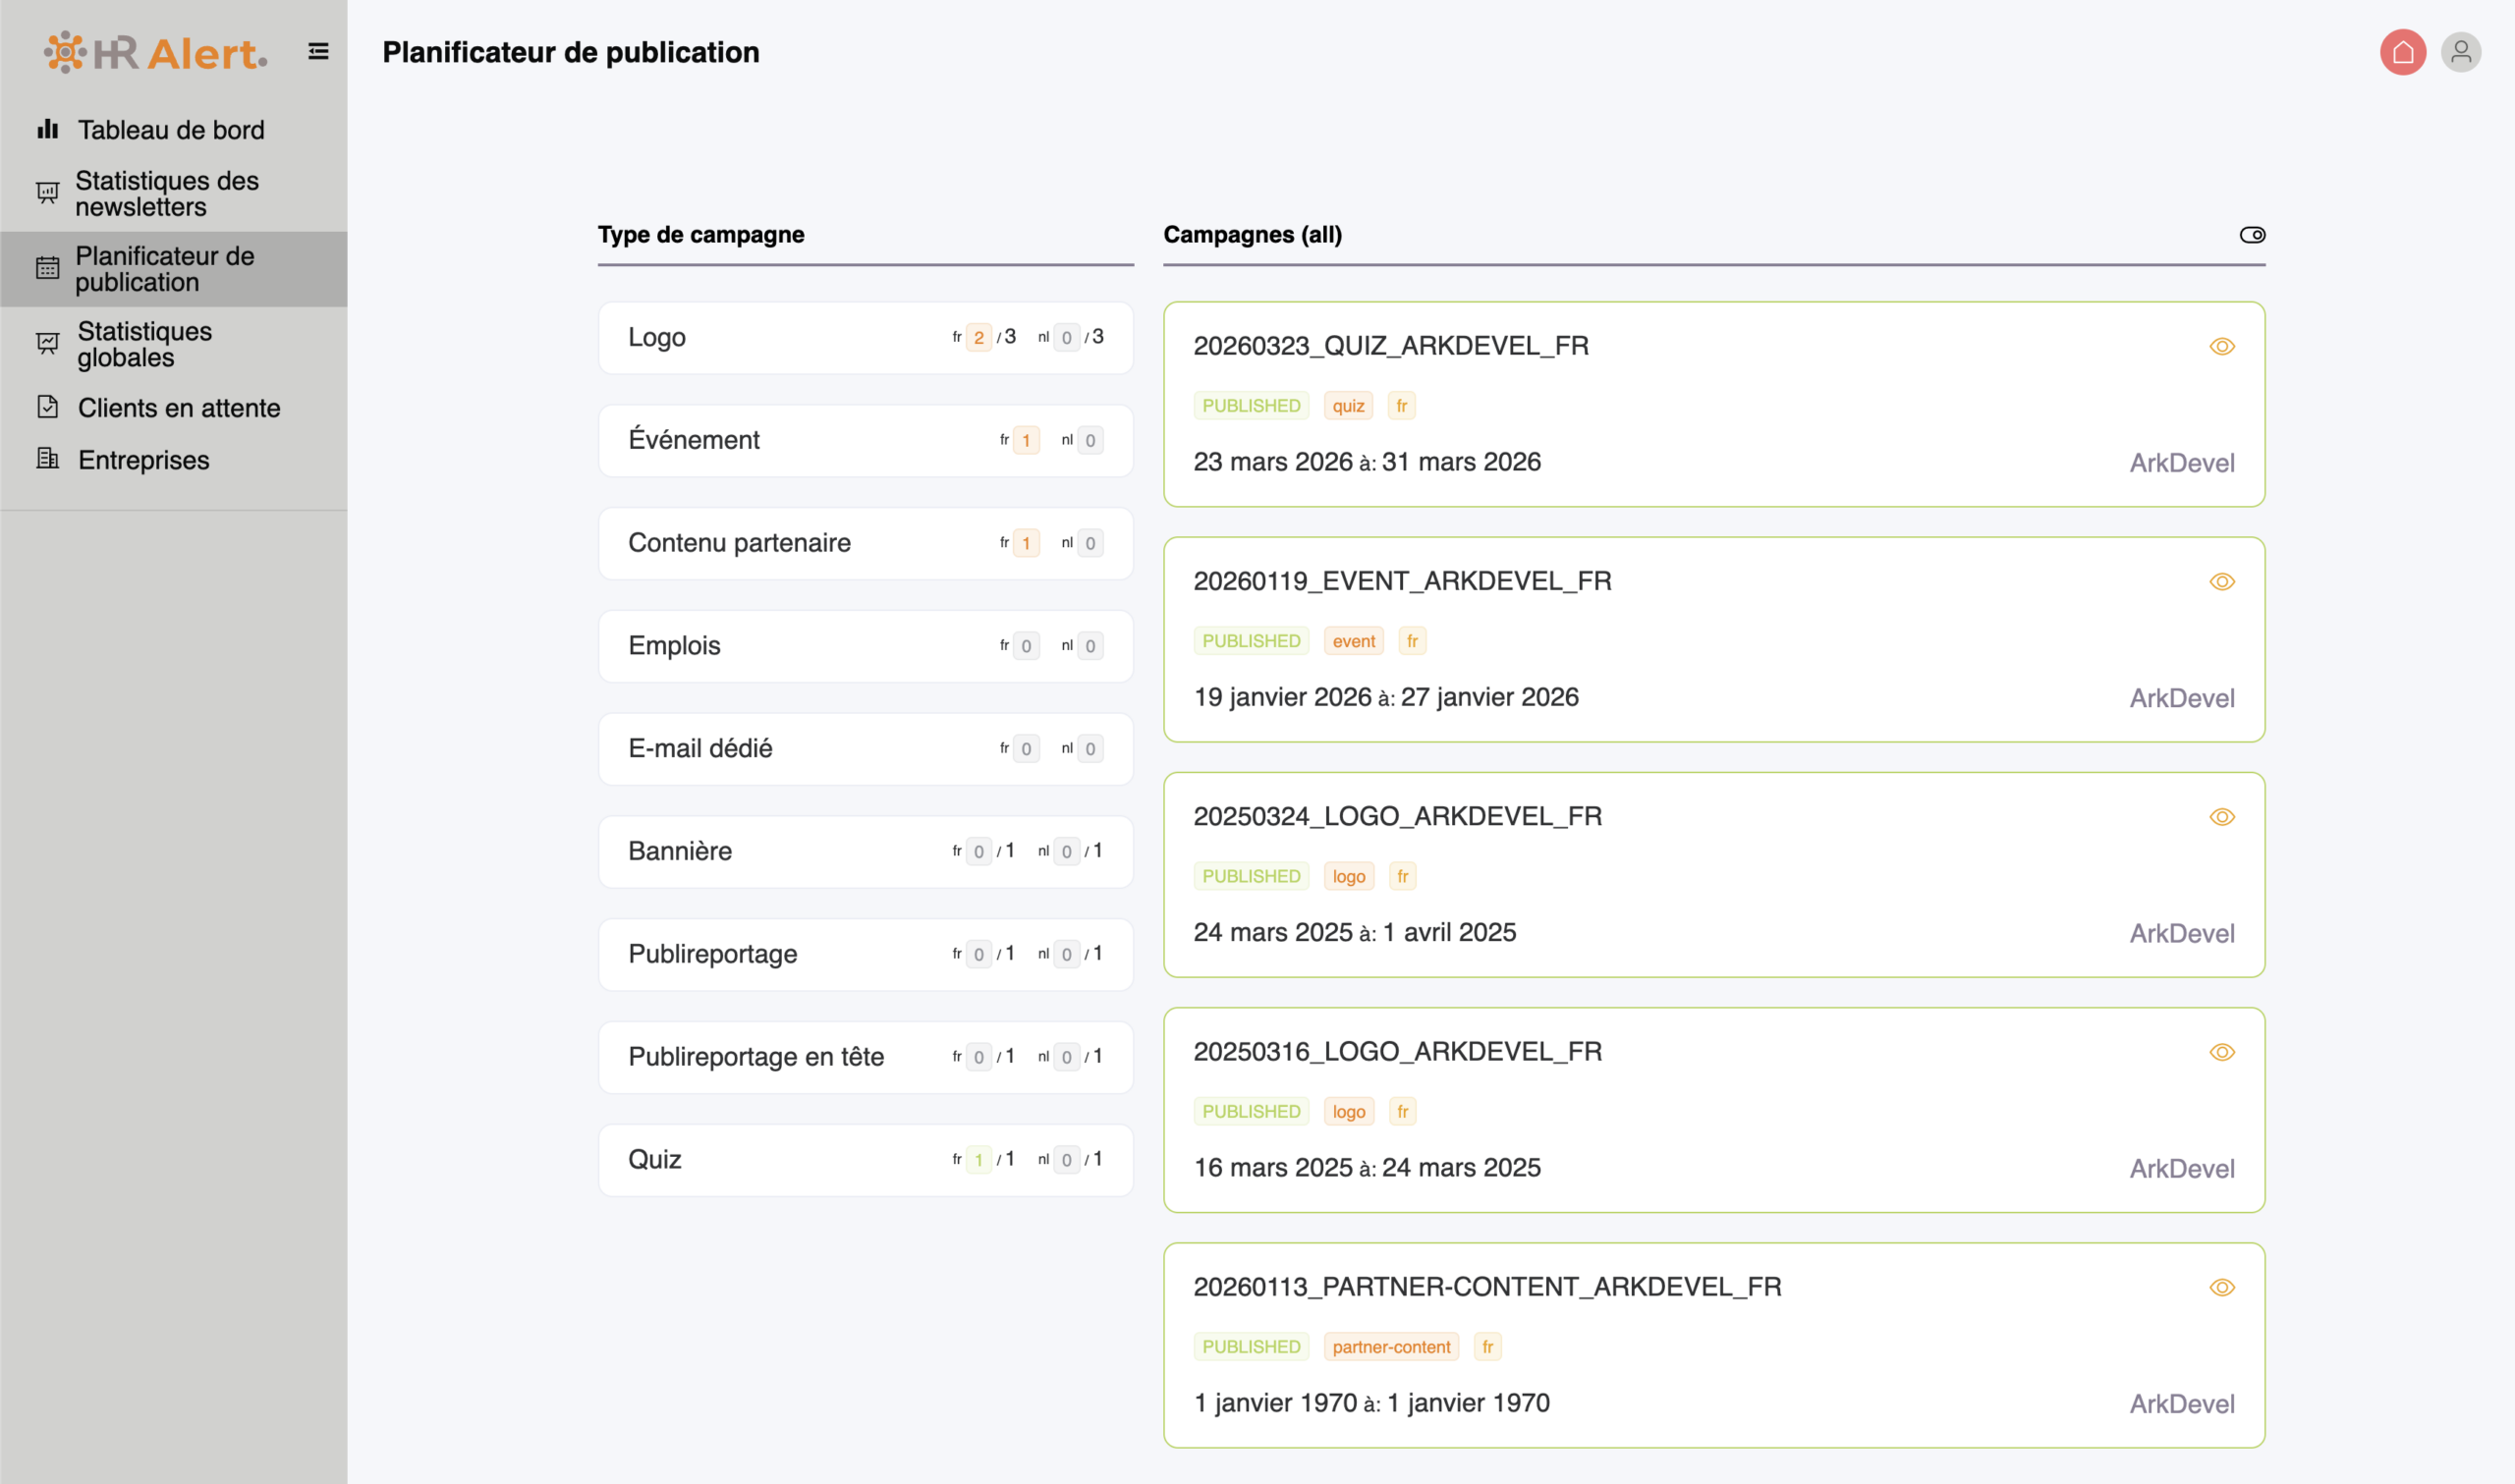
Task: Click the nl count 0 in Emplois row
Action: (x=1089, y=646)
